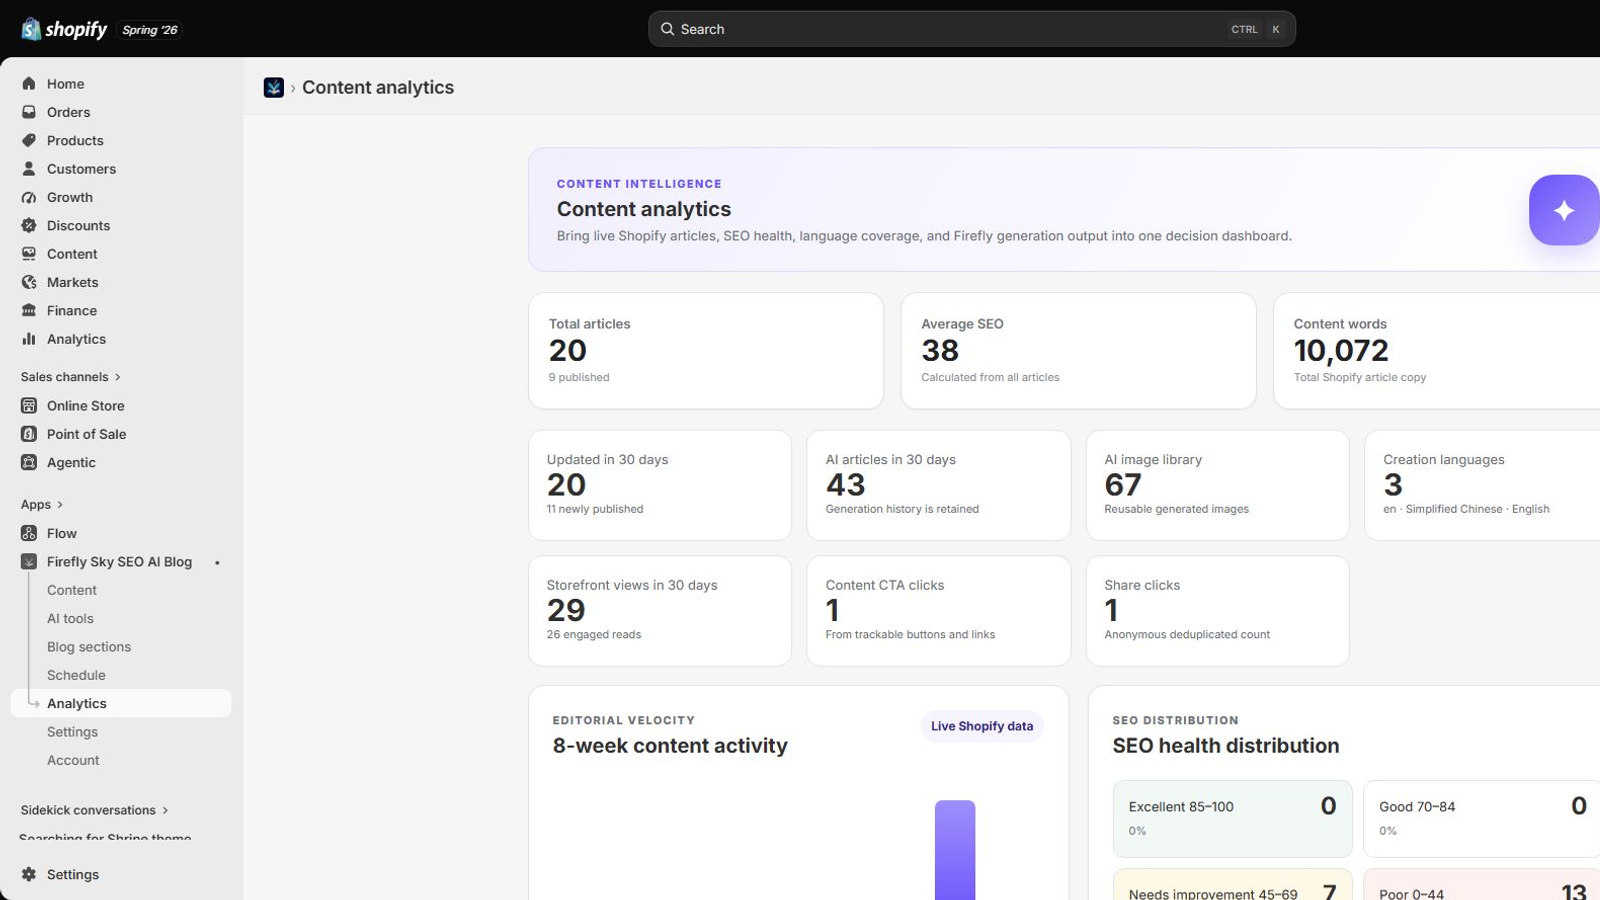This screenshot has height=900, width=1600.
Task: Click the CONTENT INTELLIGENCE label
Action: coord(639,184)
